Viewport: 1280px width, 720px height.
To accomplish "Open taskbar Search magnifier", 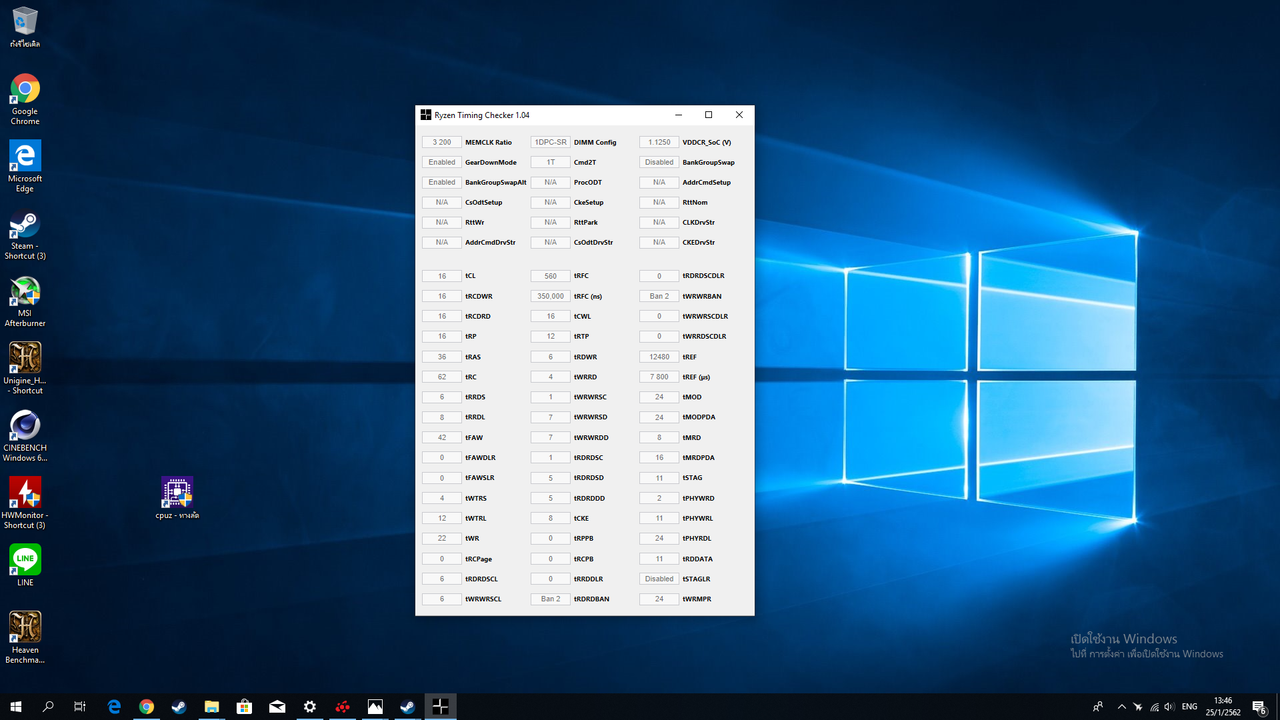I will point(48,706).
